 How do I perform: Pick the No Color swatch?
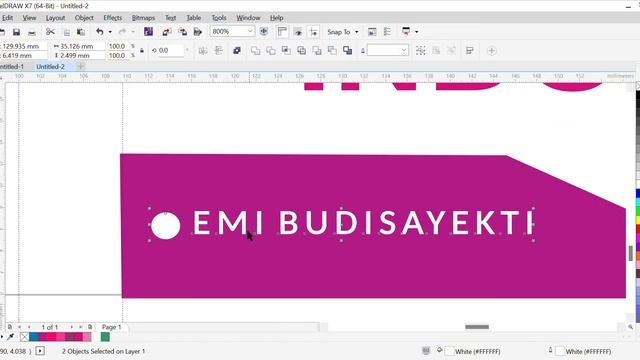click(24, 337)
